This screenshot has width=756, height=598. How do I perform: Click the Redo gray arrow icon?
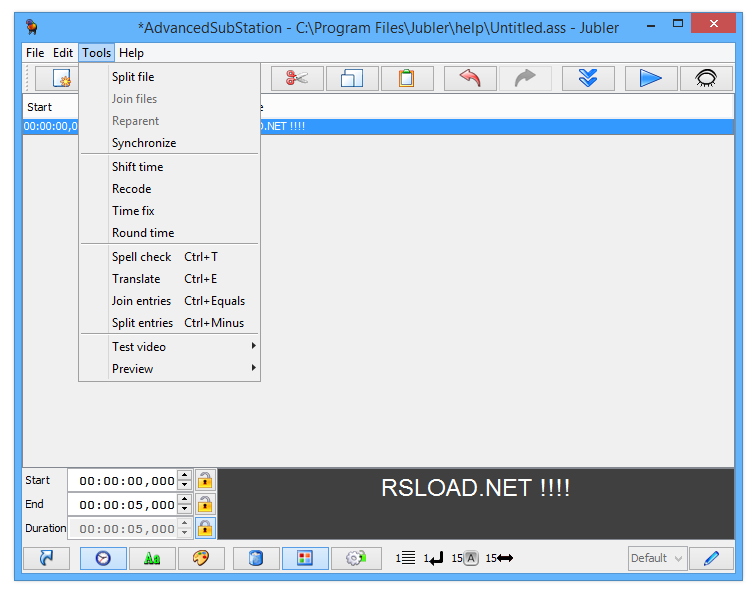525,78
